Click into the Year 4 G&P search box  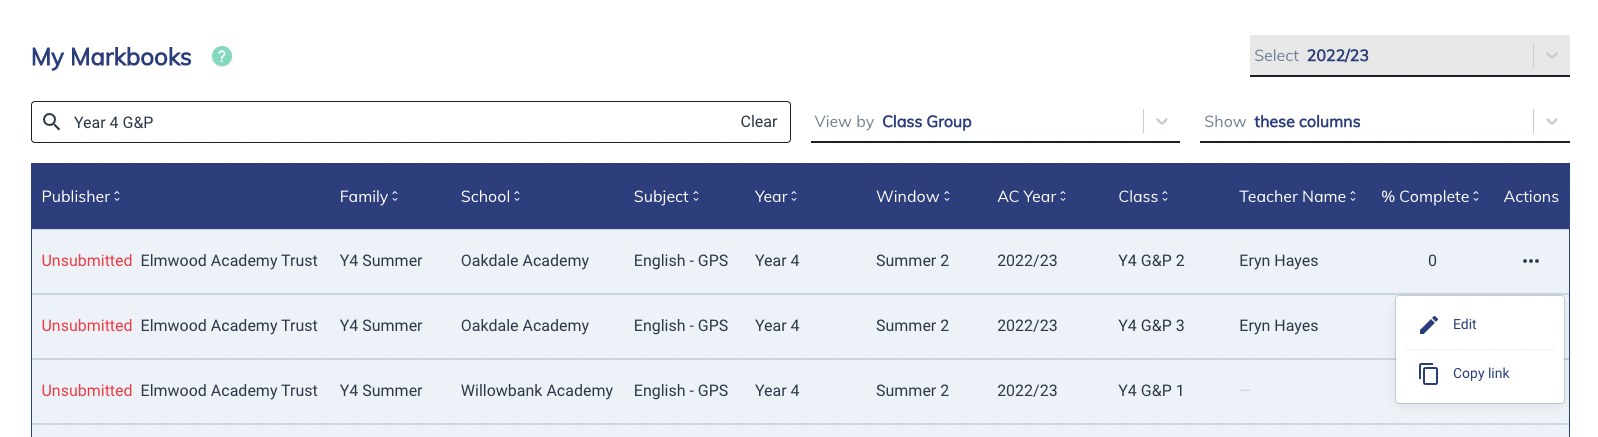400,122
